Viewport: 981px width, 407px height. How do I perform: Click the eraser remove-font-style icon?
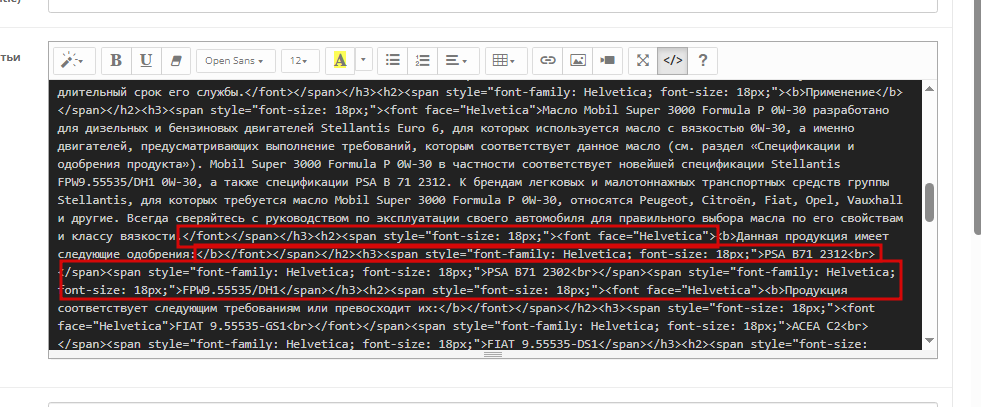pyautogui.click(x=176, y=61)
